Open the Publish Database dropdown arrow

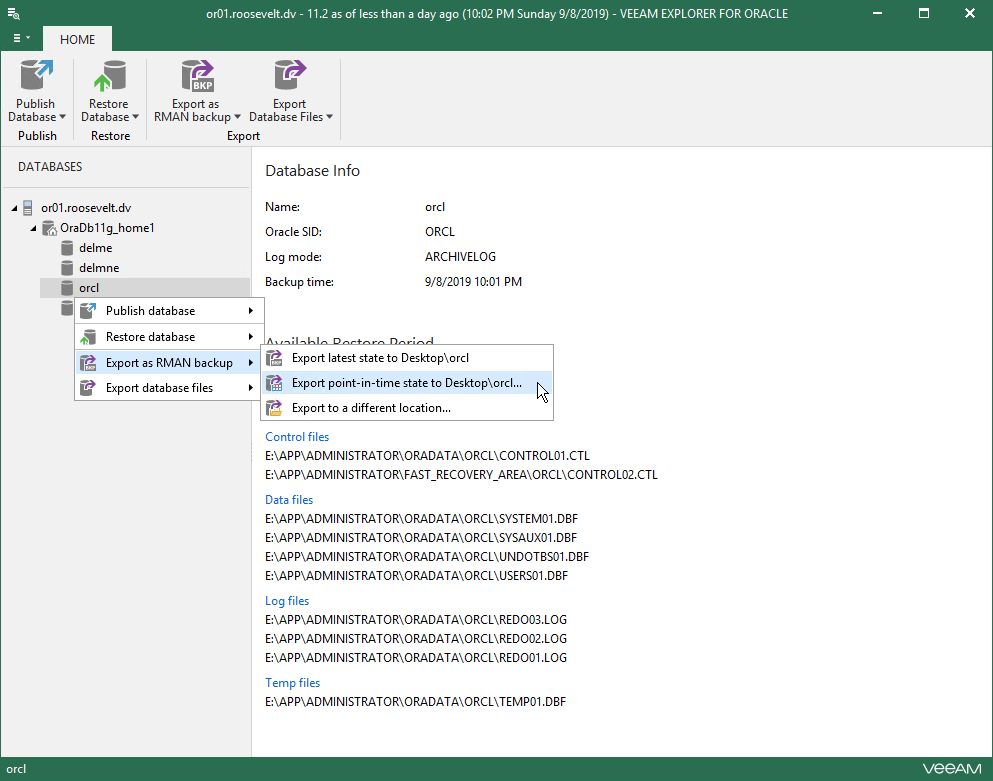click(63, 117)
